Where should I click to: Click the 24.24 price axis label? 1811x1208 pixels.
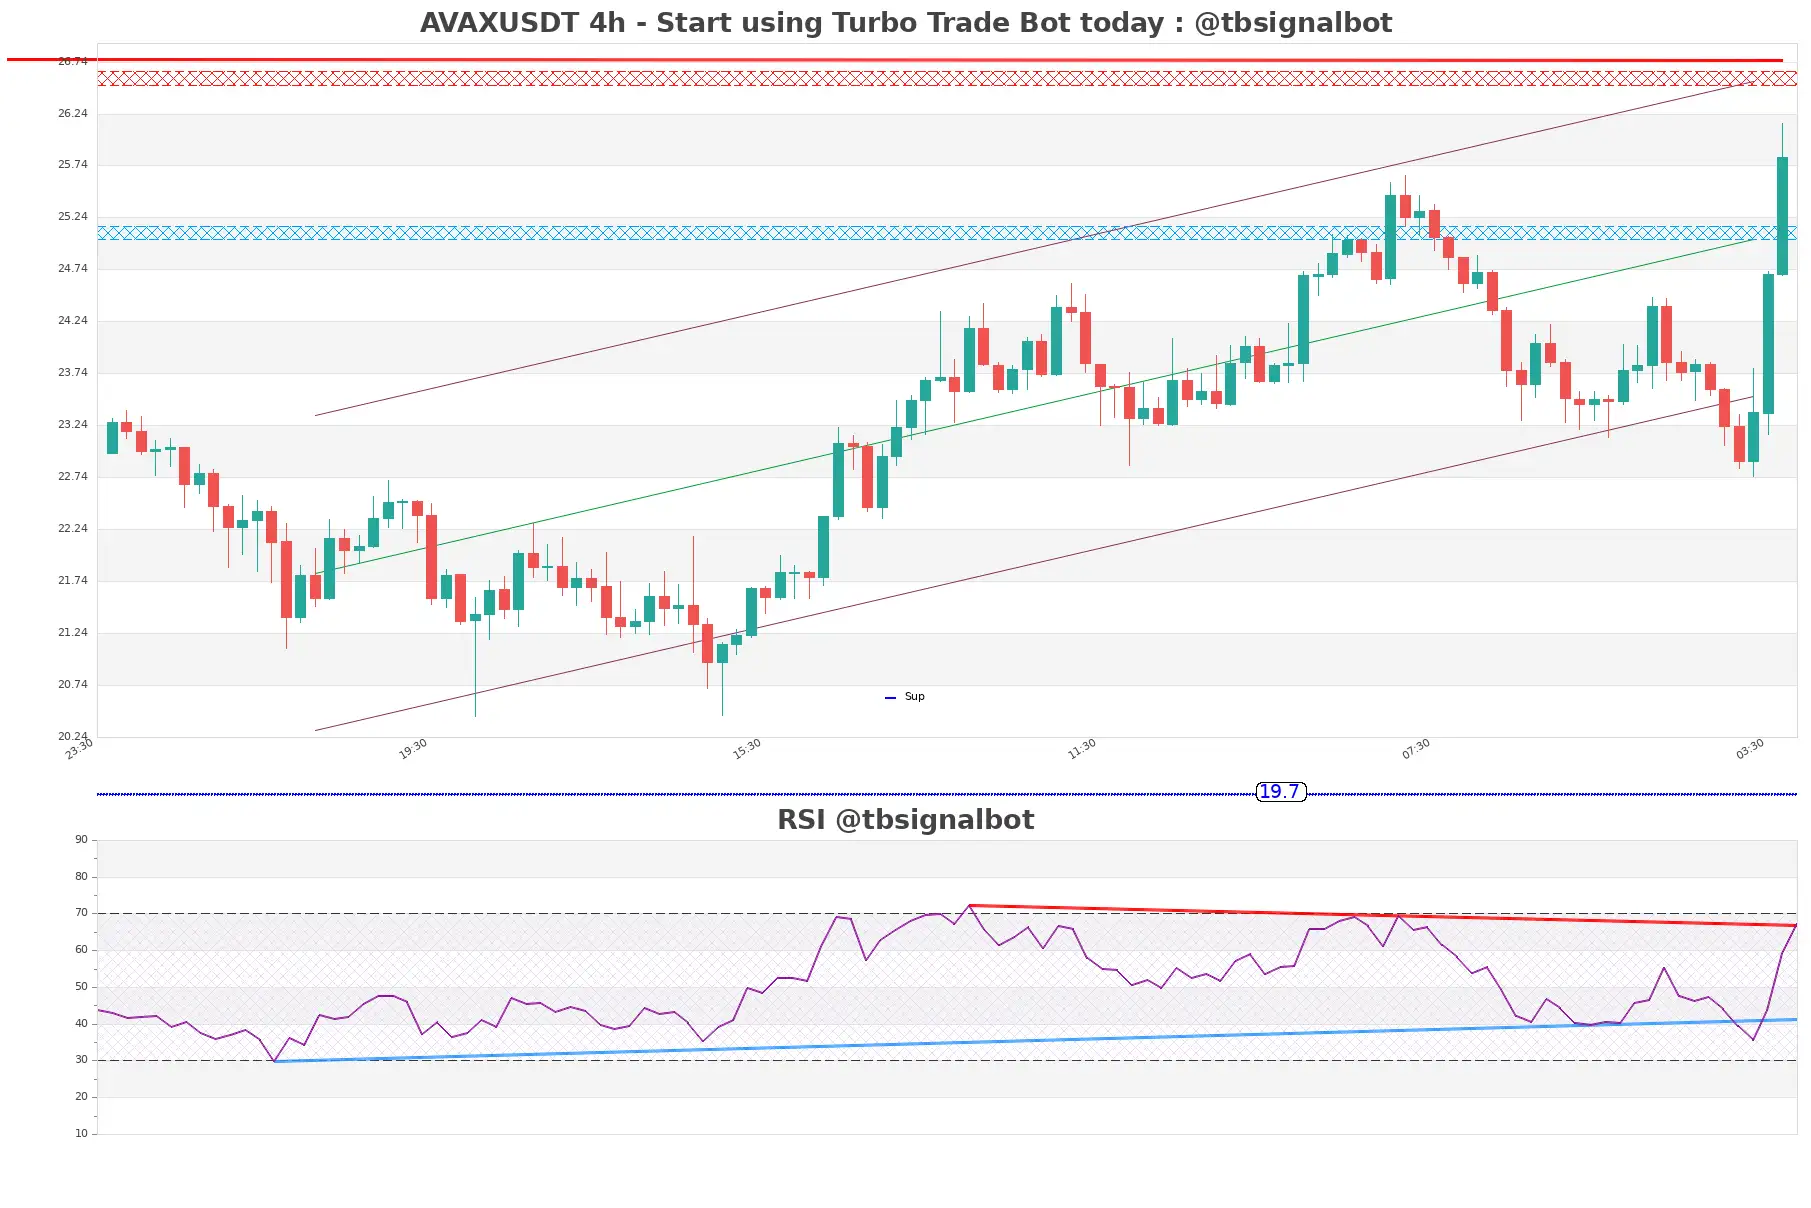click(72, 321)
